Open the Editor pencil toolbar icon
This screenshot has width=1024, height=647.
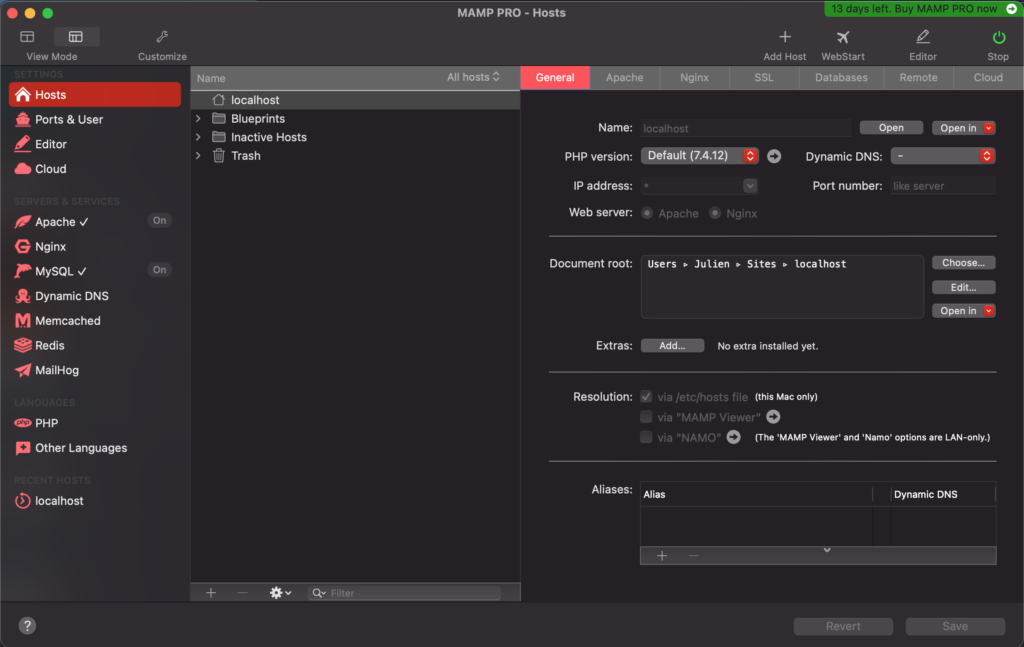(x=922, y=37)
